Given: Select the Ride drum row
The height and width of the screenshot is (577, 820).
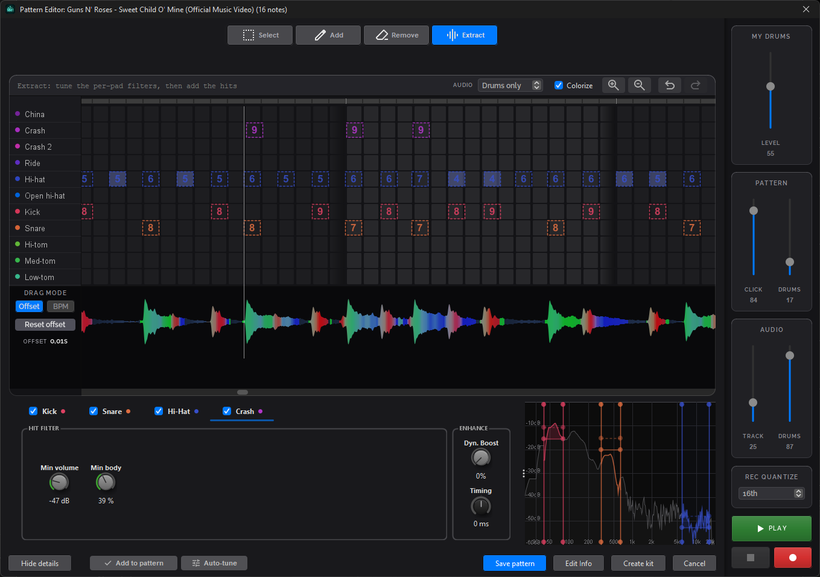Looking at the screenshot, I should coord(45,163).
